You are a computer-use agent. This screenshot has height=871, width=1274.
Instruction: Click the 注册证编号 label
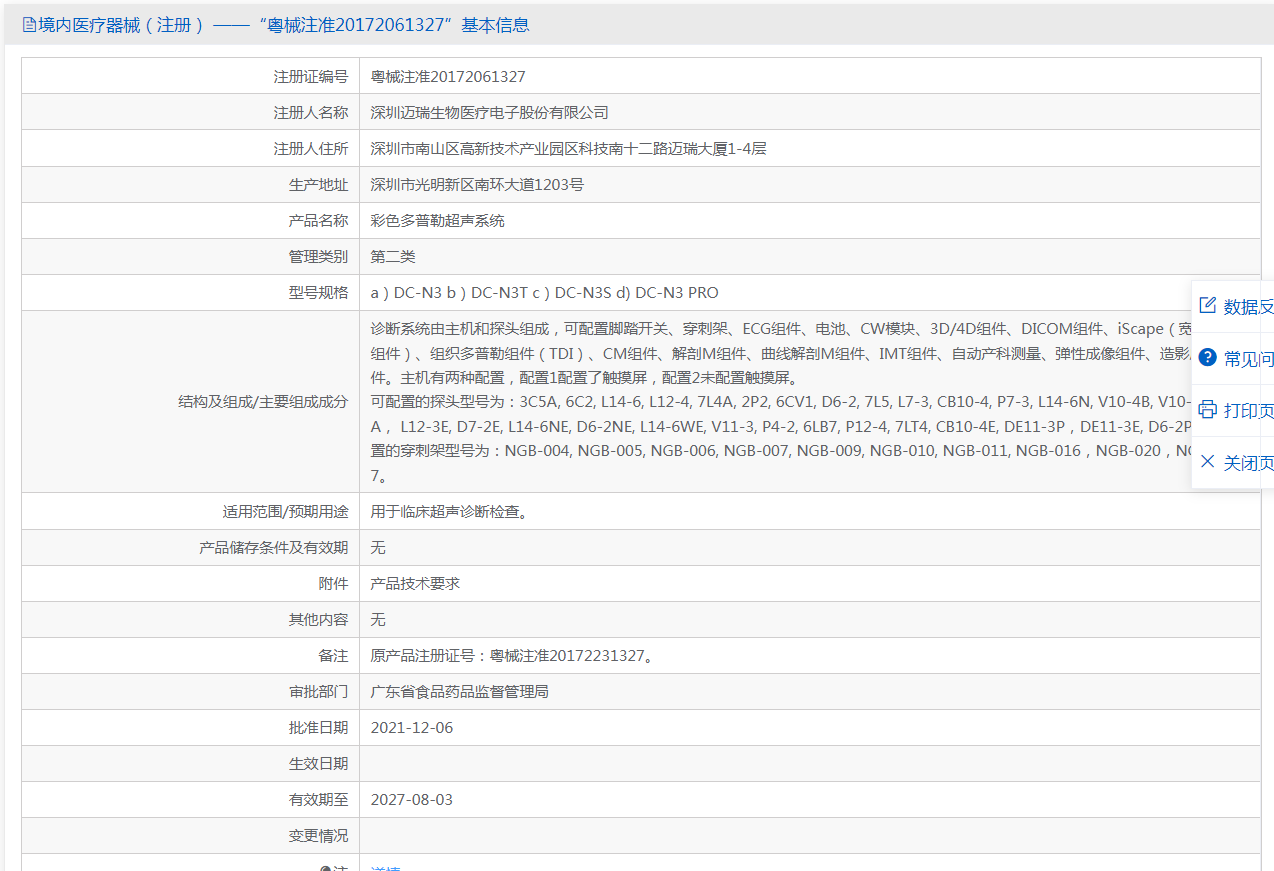click(311, 76)
